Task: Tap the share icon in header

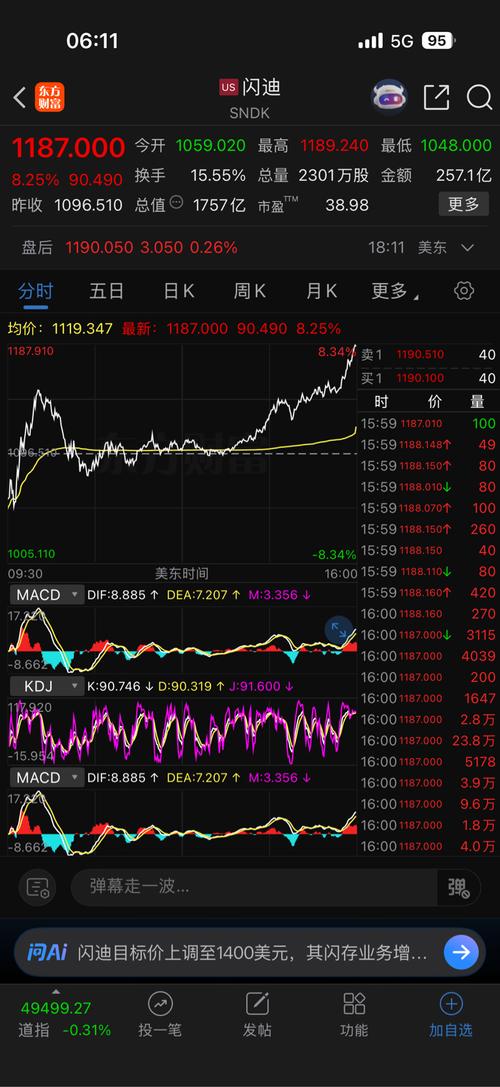Action: (x=436, y=97)
